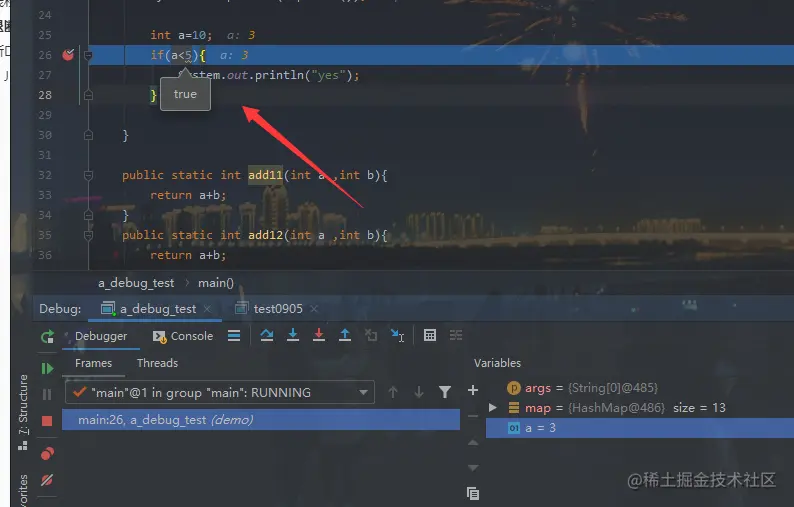Close the a_debug_test debug tab
794x507 pixels.
pos(207,308)
